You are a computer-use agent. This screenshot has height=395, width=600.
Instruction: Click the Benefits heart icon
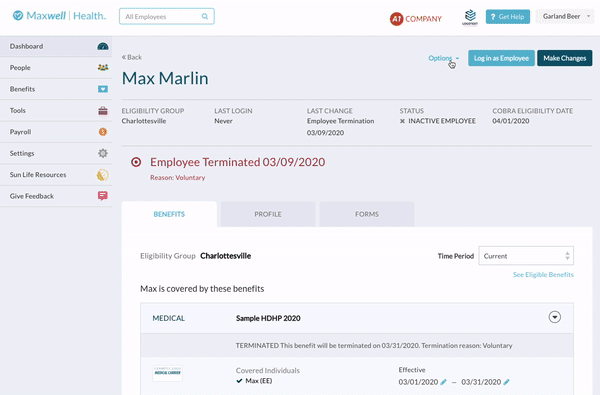103,89
